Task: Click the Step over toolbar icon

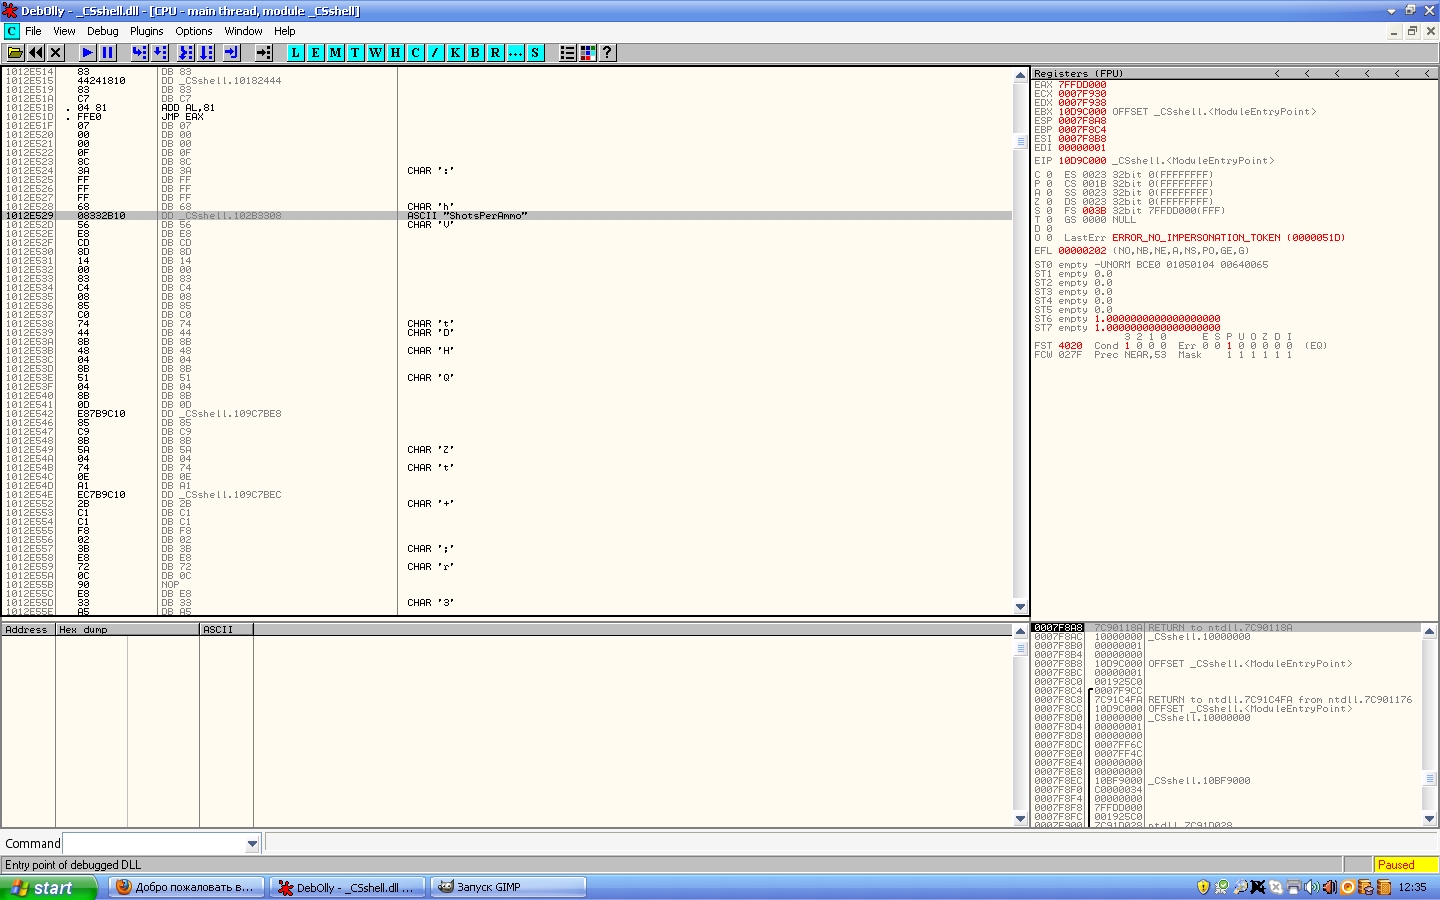Action: 161,53
